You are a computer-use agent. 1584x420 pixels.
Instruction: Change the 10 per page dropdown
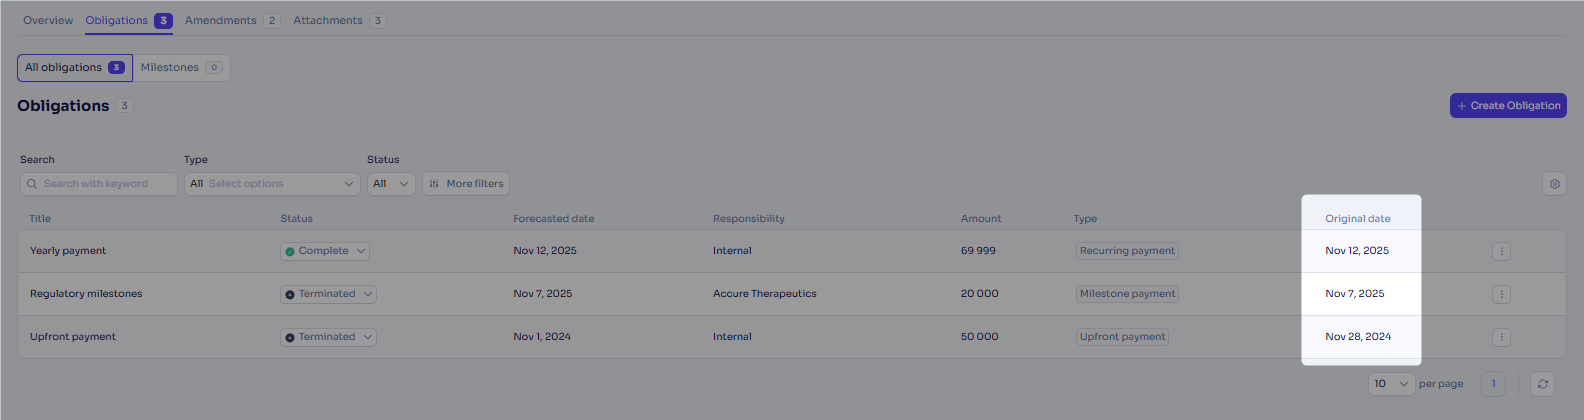(x=1391, y=384)
